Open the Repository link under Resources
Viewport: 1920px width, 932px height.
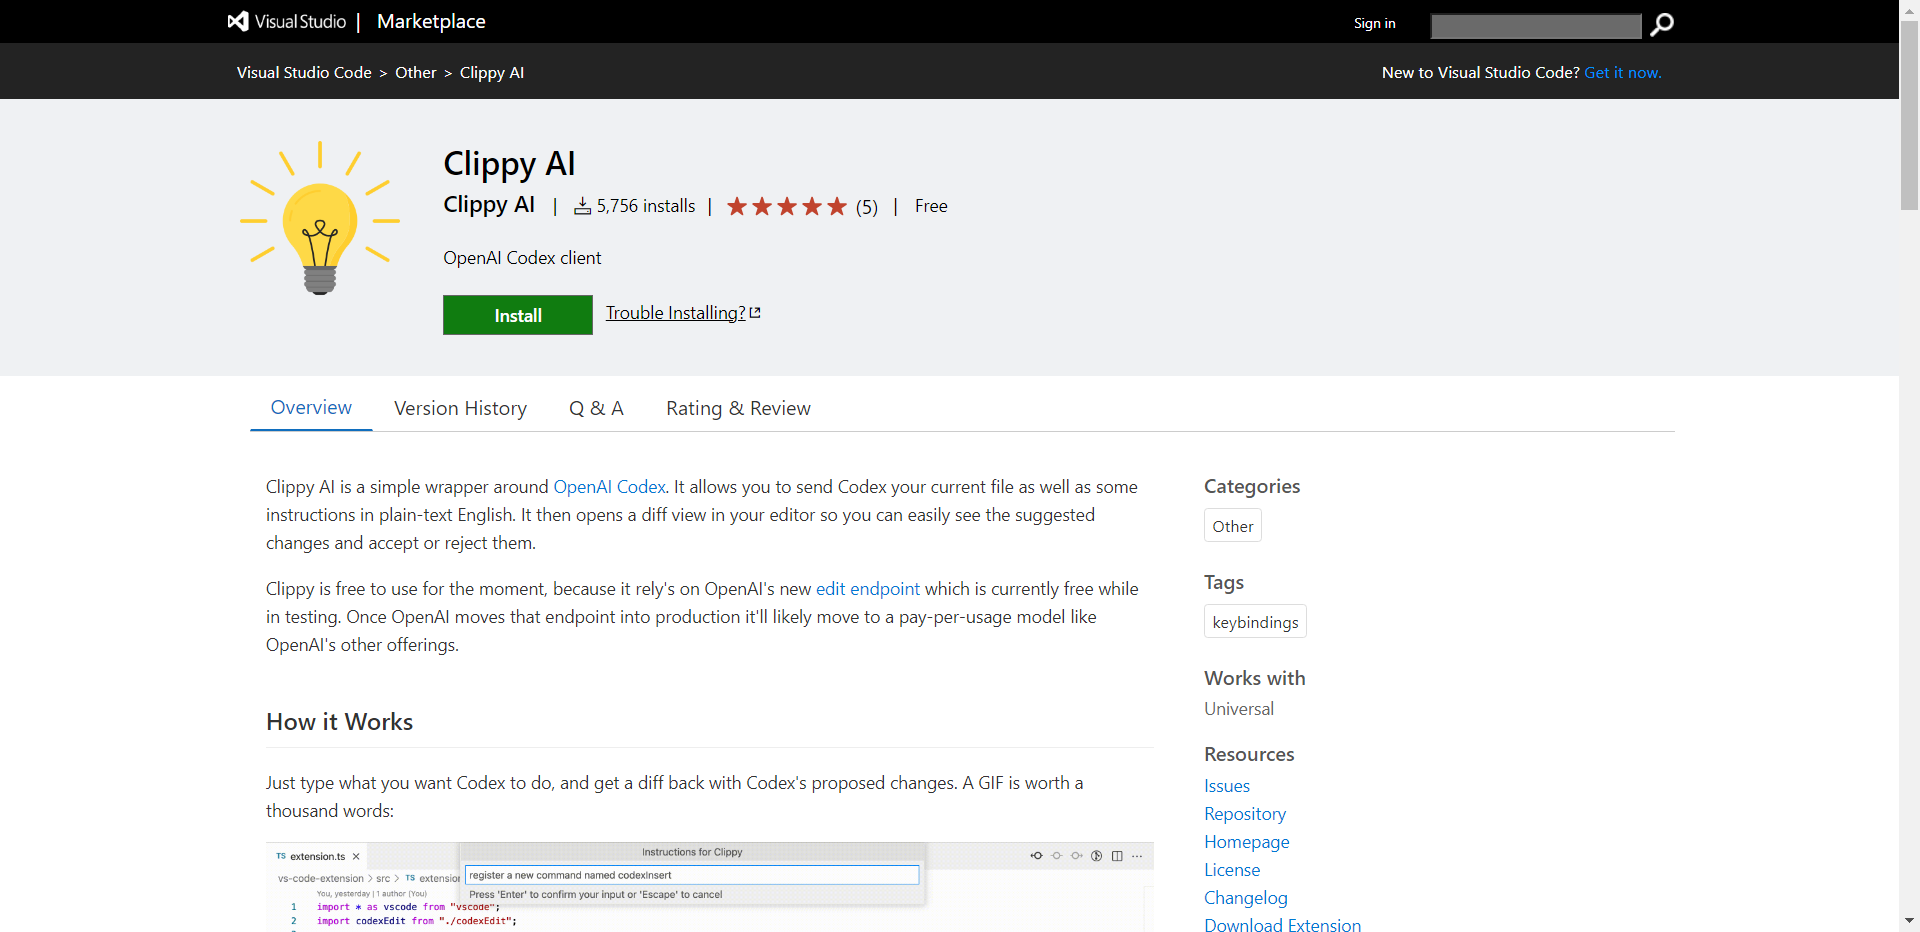(1244, 813)
